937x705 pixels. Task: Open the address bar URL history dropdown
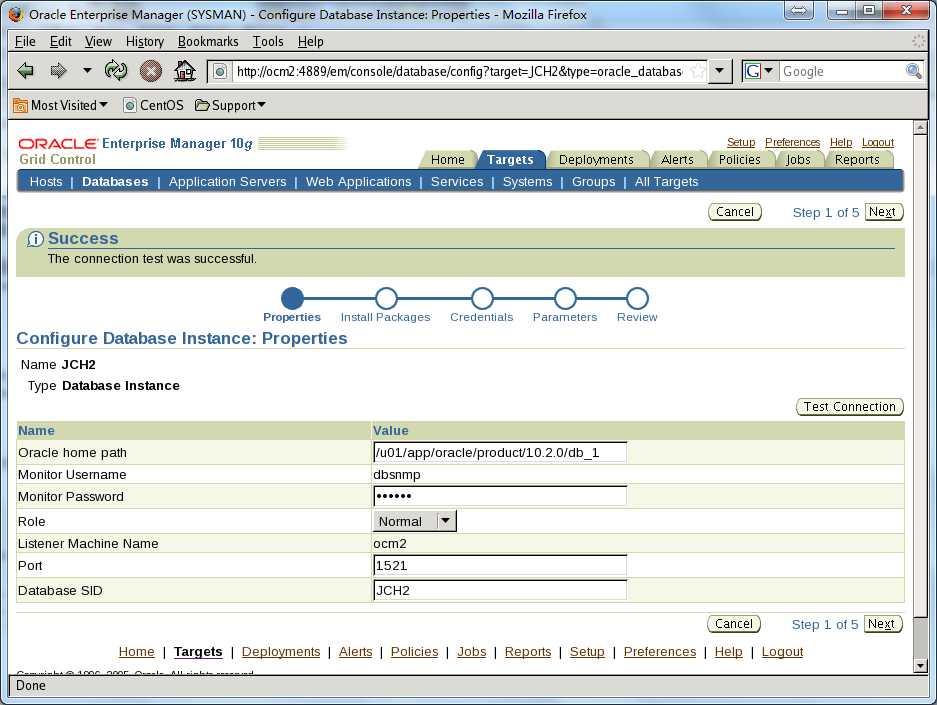coord(719,71)
